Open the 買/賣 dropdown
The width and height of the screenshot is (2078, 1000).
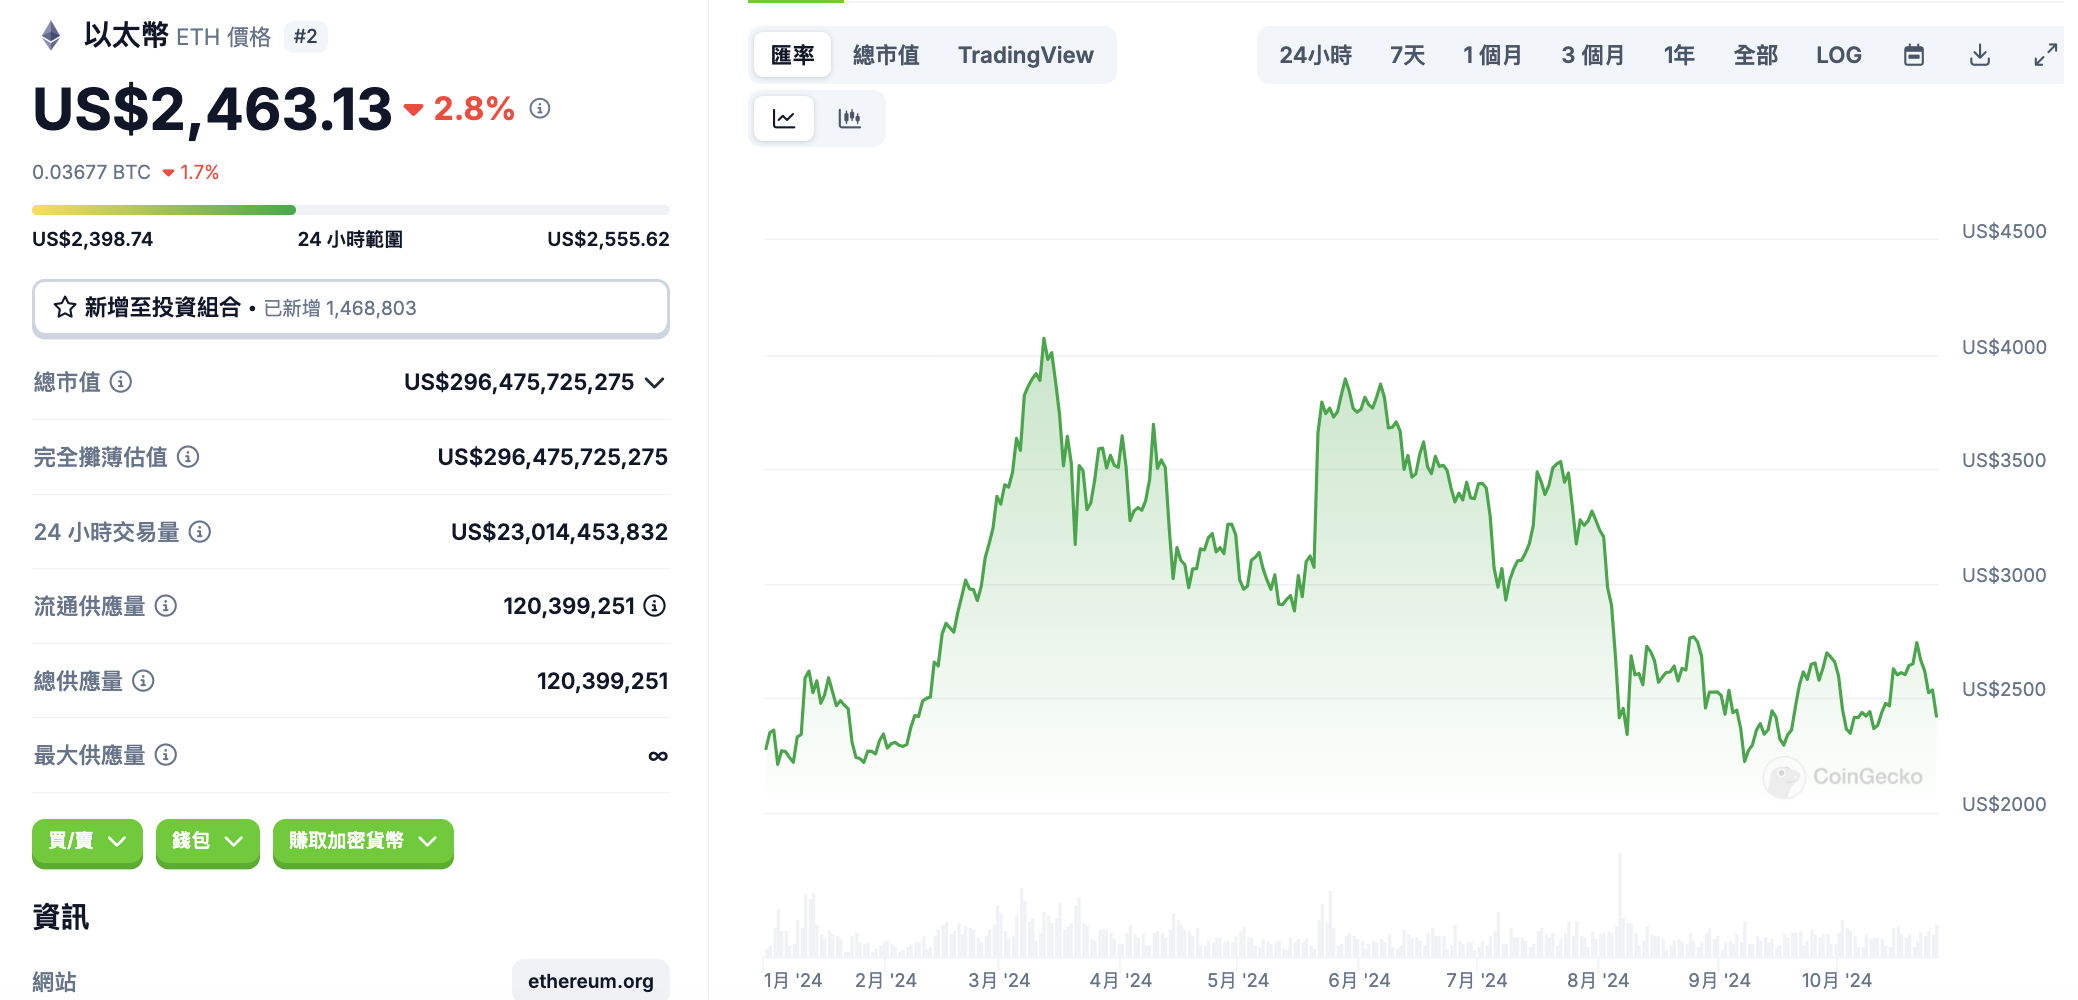[87, 841]
